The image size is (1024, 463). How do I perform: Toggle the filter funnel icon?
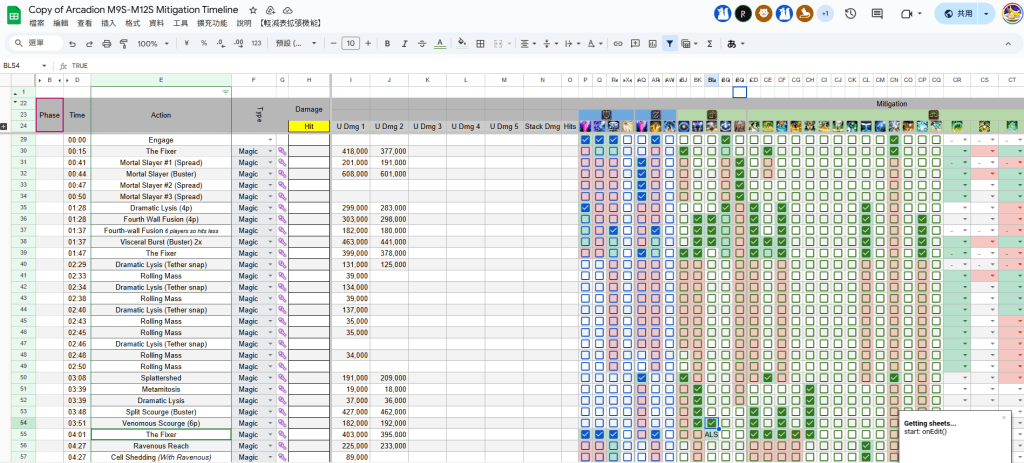coord(671,44)
